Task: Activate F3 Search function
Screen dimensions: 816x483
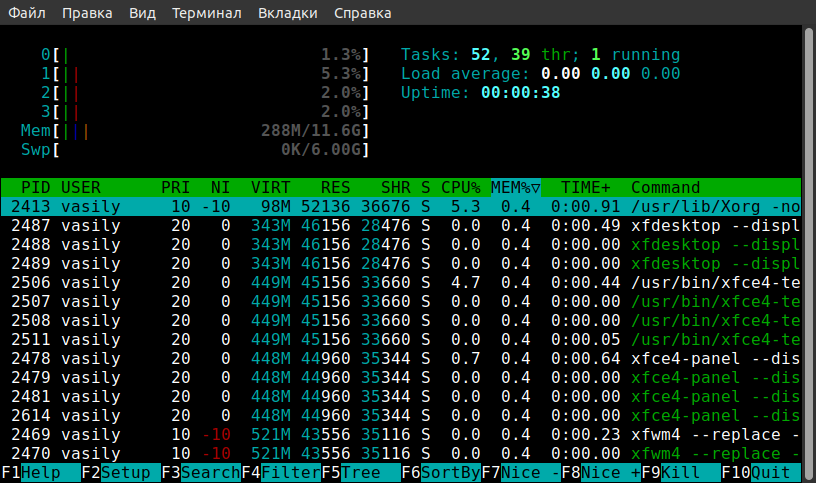Action: click(x=201, y=473)
